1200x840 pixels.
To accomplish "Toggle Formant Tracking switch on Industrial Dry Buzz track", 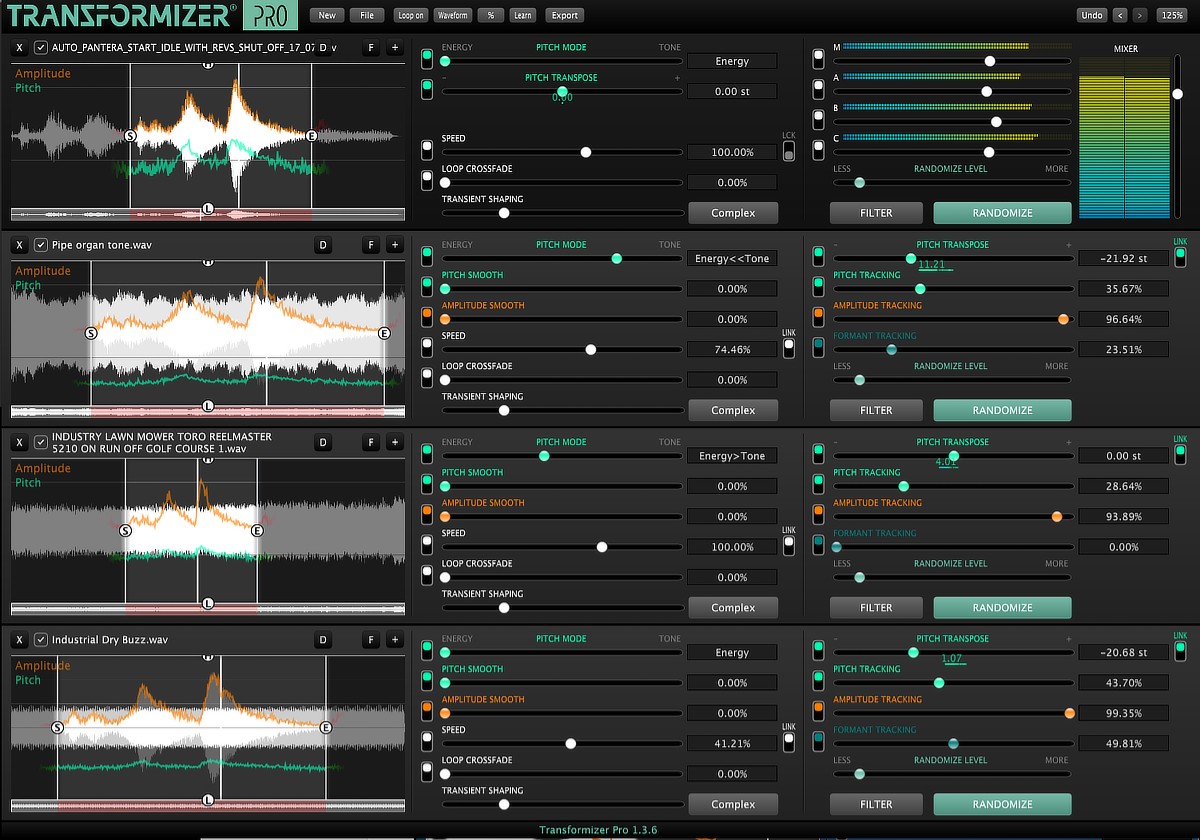I will [820, 740].
